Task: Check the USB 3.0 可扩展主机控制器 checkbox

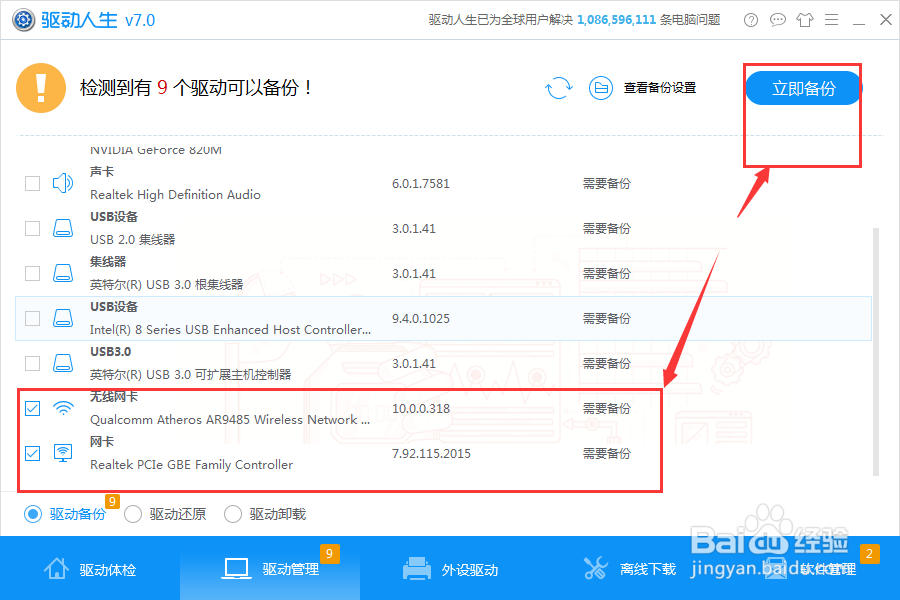Action: click(33, 363)
